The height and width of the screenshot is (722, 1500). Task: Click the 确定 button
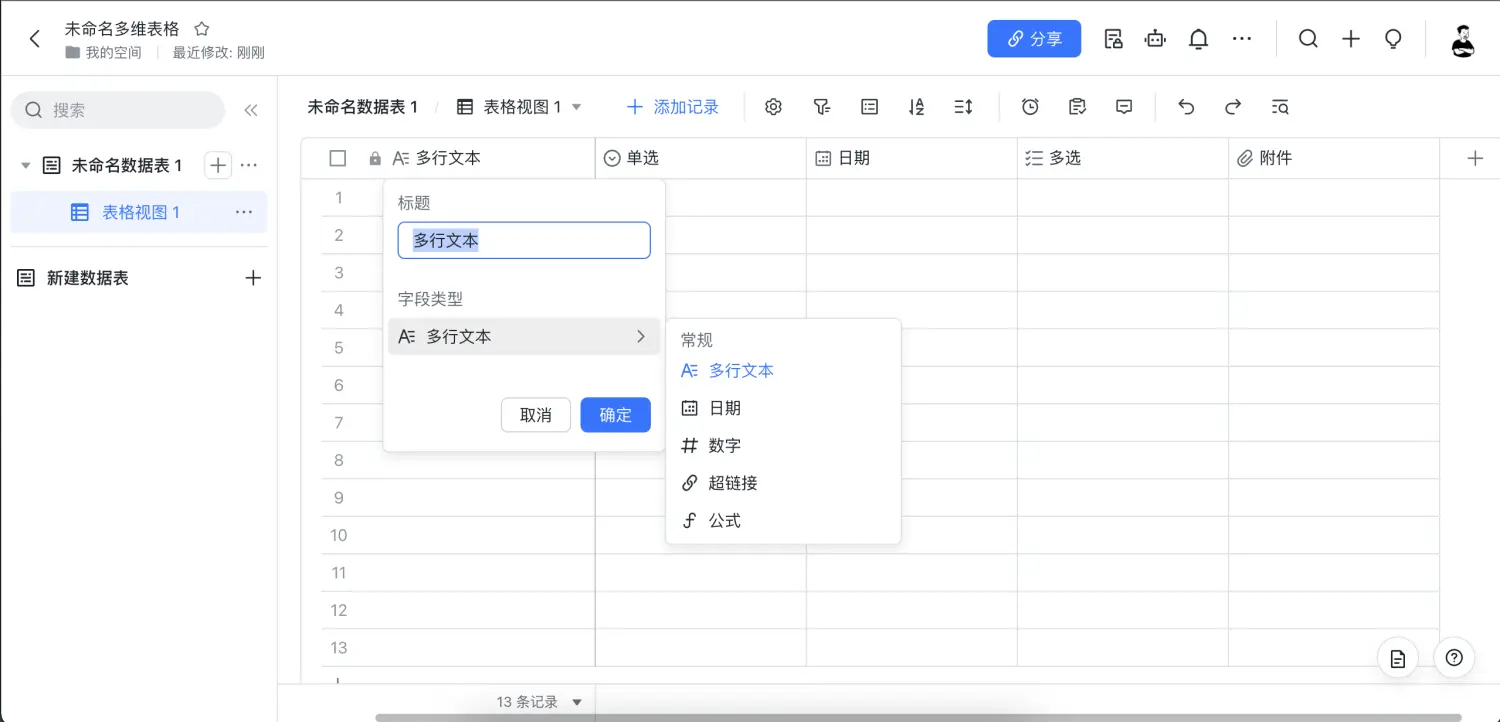615,415
